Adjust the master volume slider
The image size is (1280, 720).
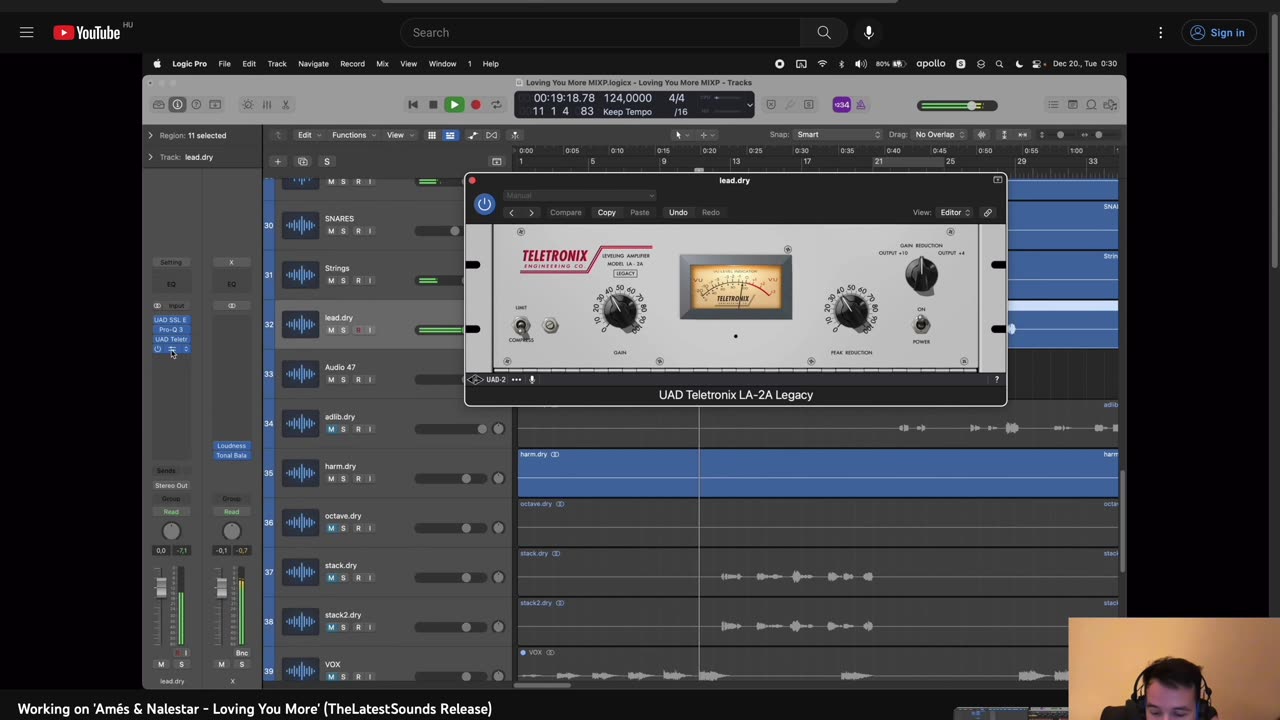[957, 105]
